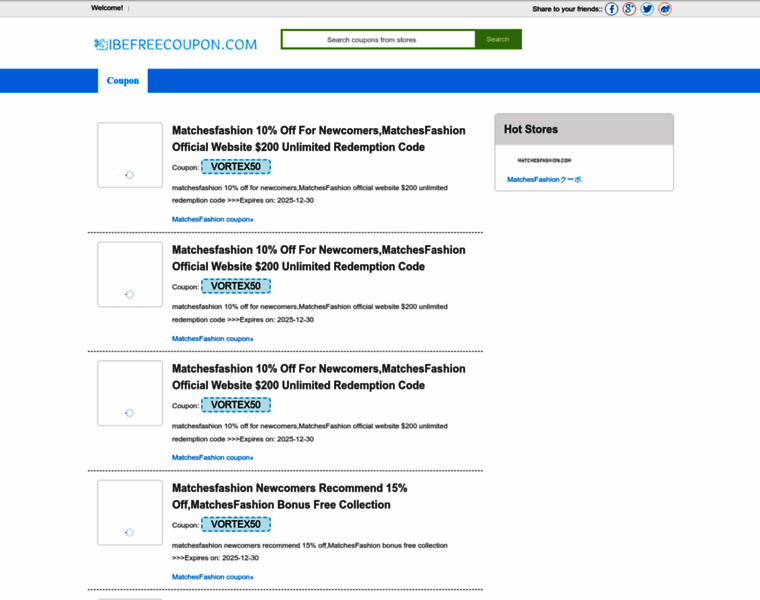This screenshot has width=760, height=600.
Task: Click the 'Welcome!' text in the top bar
Action: [107, 8]
